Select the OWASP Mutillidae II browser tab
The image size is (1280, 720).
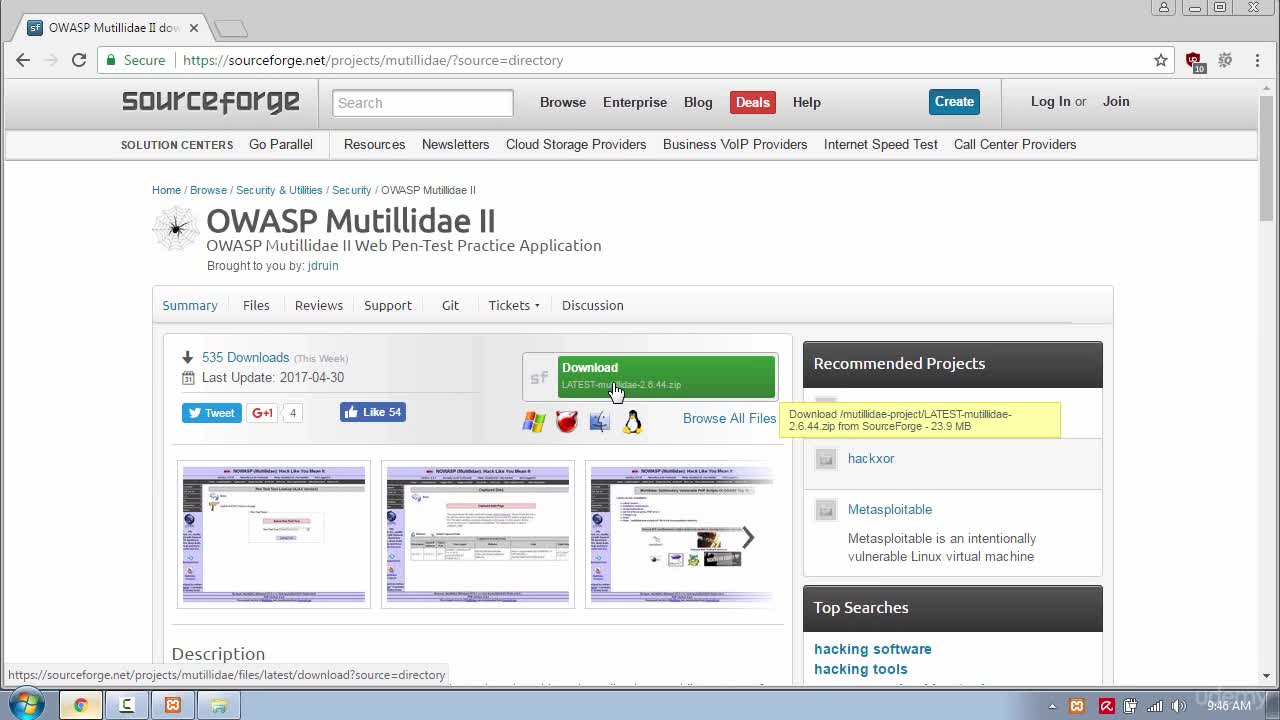113,28
